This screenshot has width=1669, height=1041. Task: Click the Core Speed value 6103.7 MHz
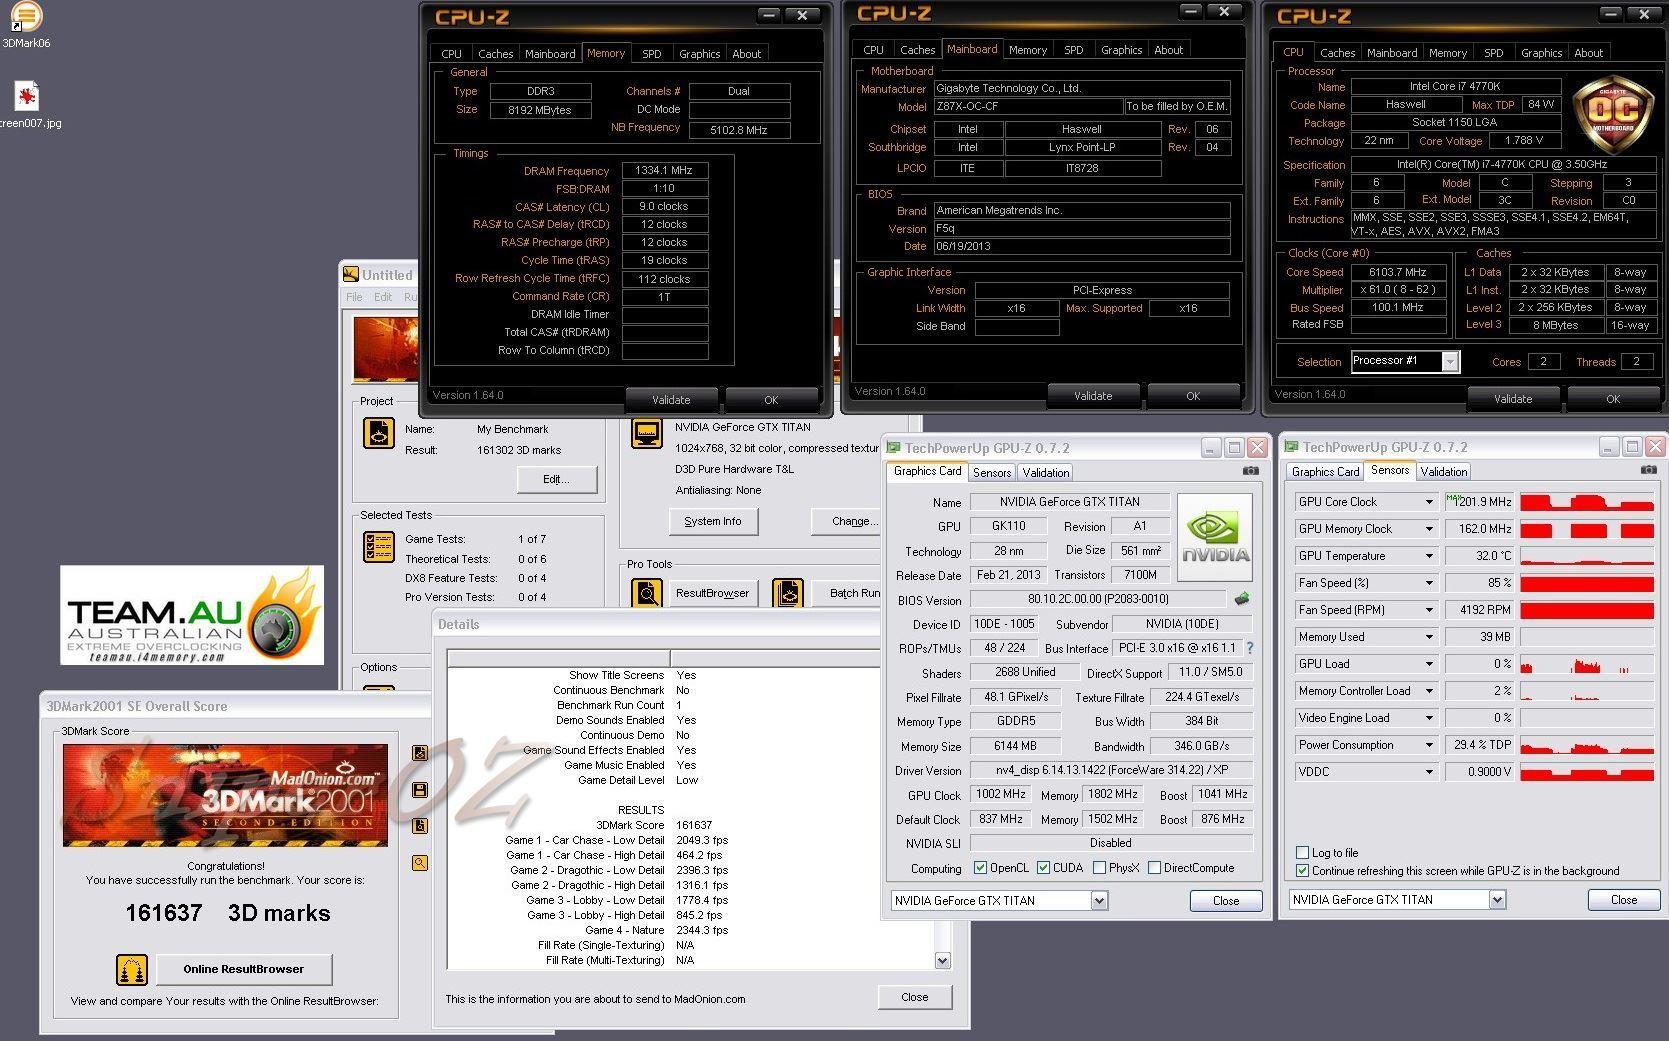point(1398,272)
